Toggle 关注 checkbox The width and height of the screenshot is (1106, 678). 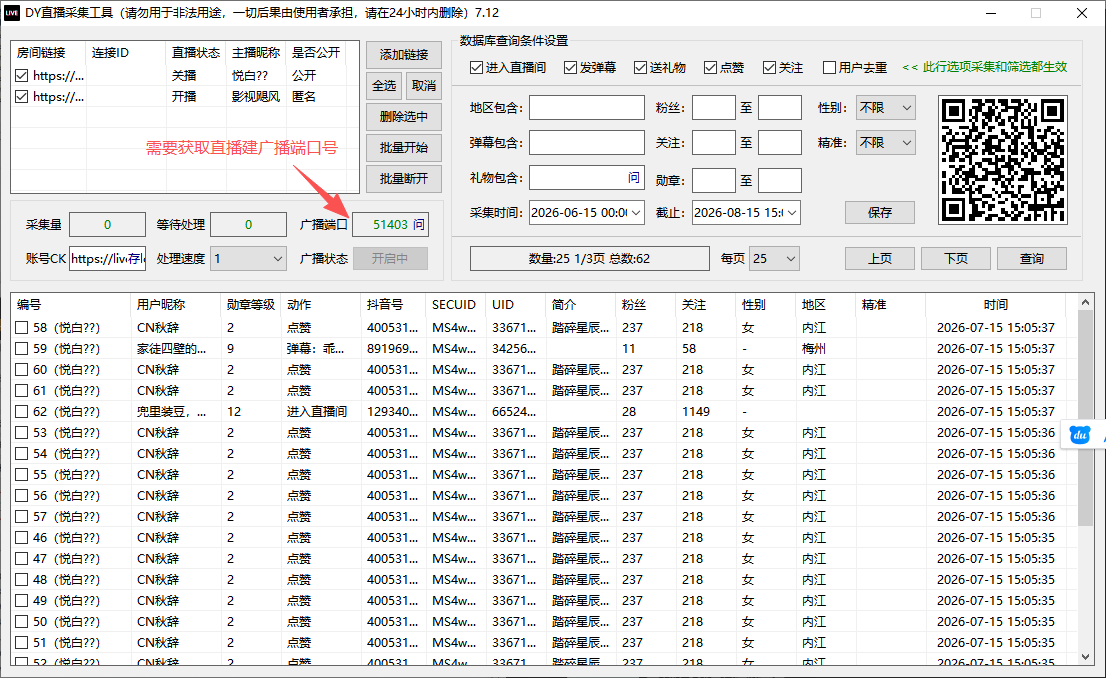[x=770, y=68]
